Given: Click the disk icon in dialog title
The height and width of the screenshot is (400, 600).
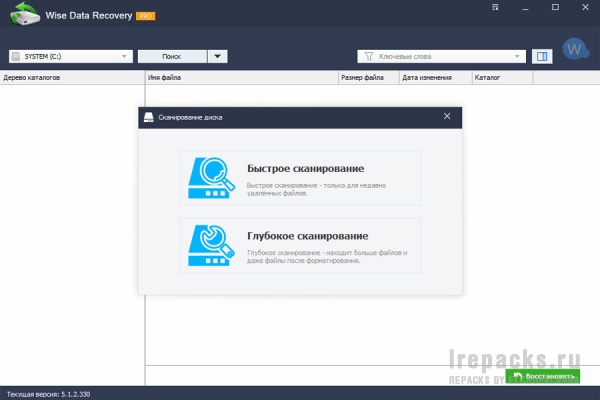Looking at the screenshot, I should [x=148, y=117].
